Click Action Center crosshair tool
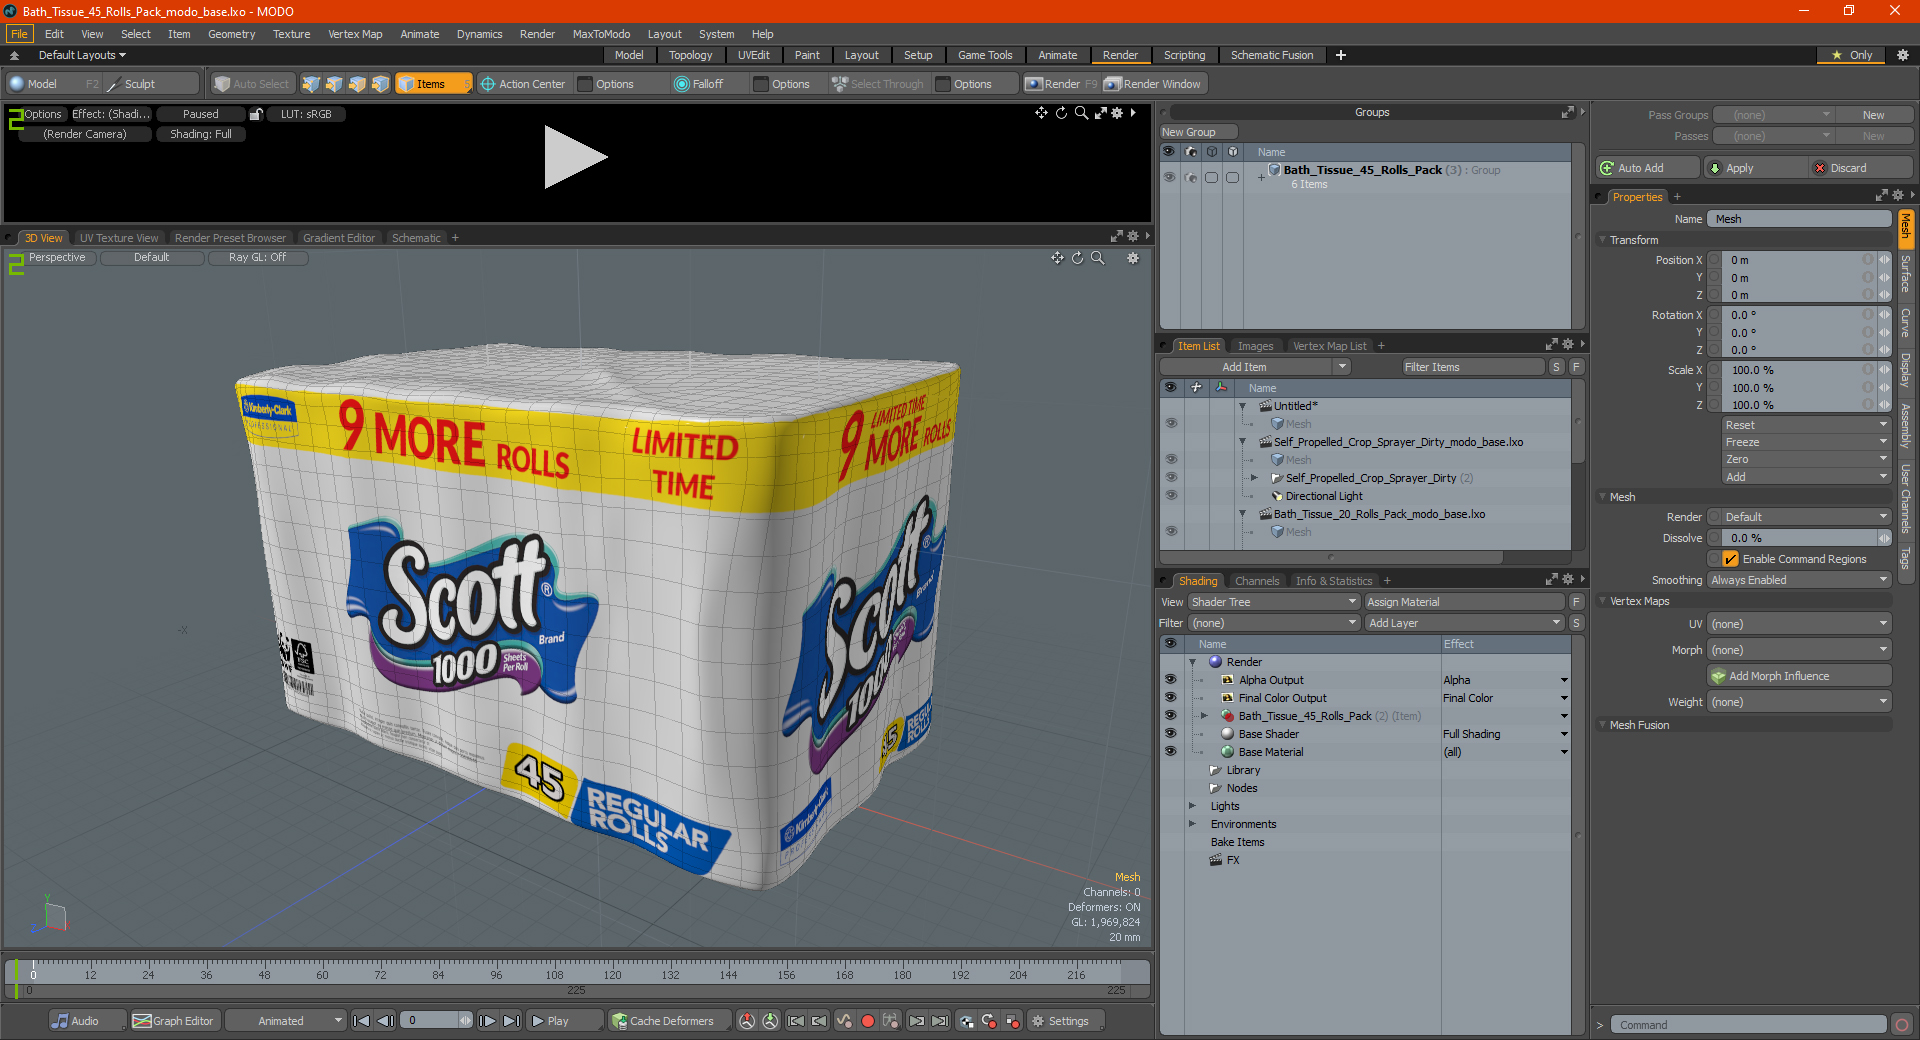 (523, 84)
